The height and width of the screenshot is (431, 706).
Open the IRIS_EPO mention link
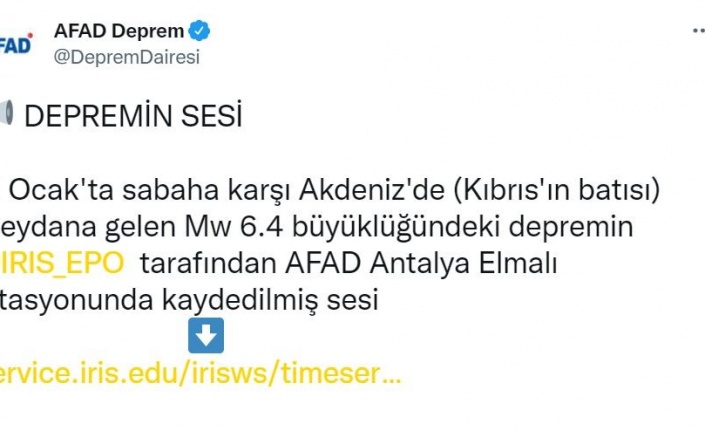point(65,263)
